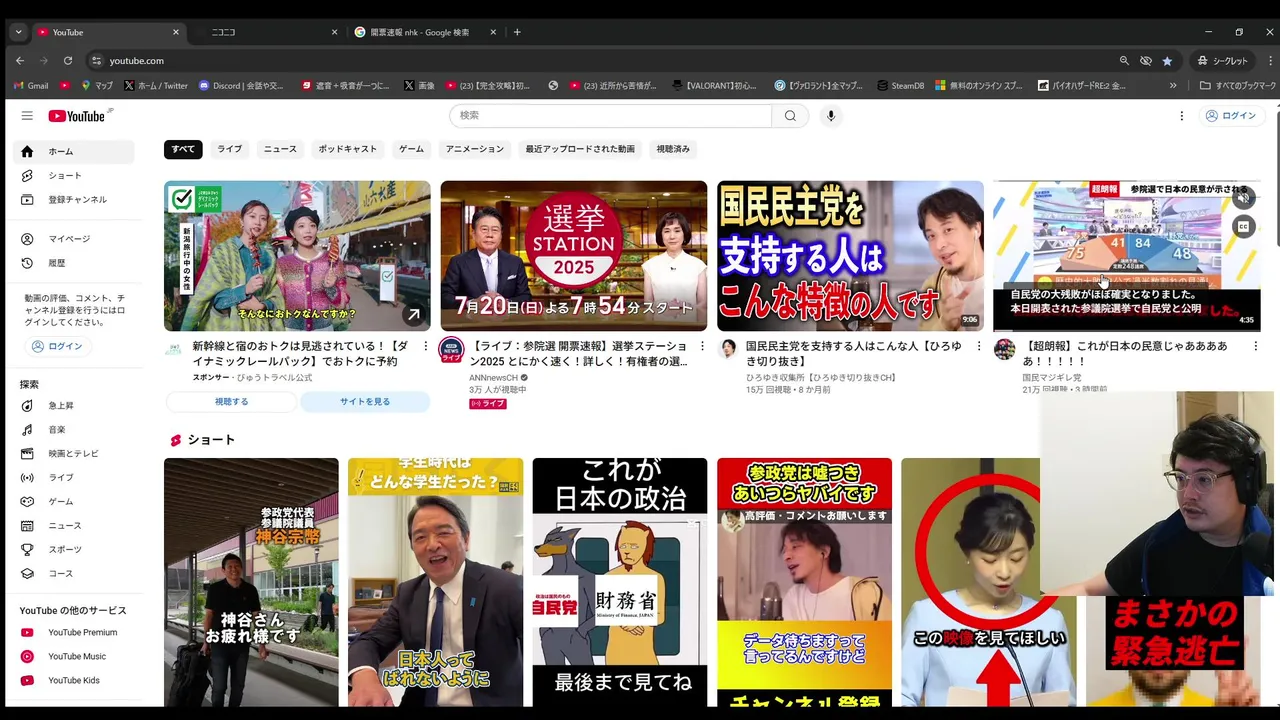1280x720 pixels.
Task: Click the YouTube logo
Action: [77, 116]
